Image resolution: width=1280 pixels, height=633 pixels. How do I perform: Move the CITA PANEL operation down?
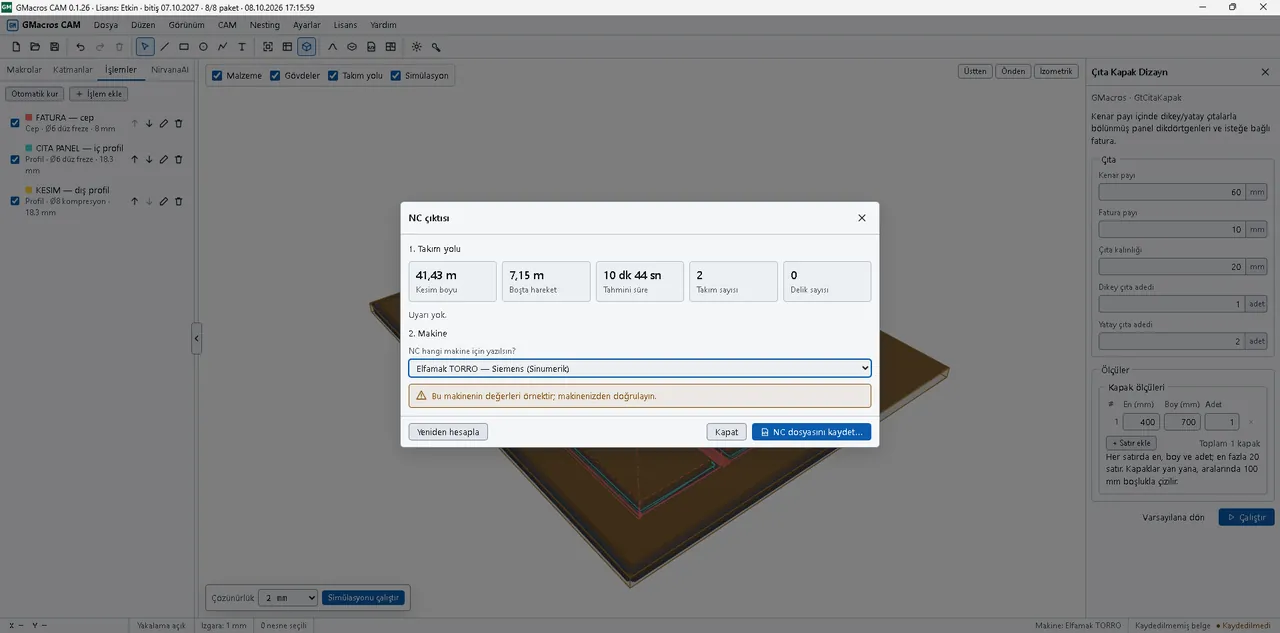coord(149,159)
